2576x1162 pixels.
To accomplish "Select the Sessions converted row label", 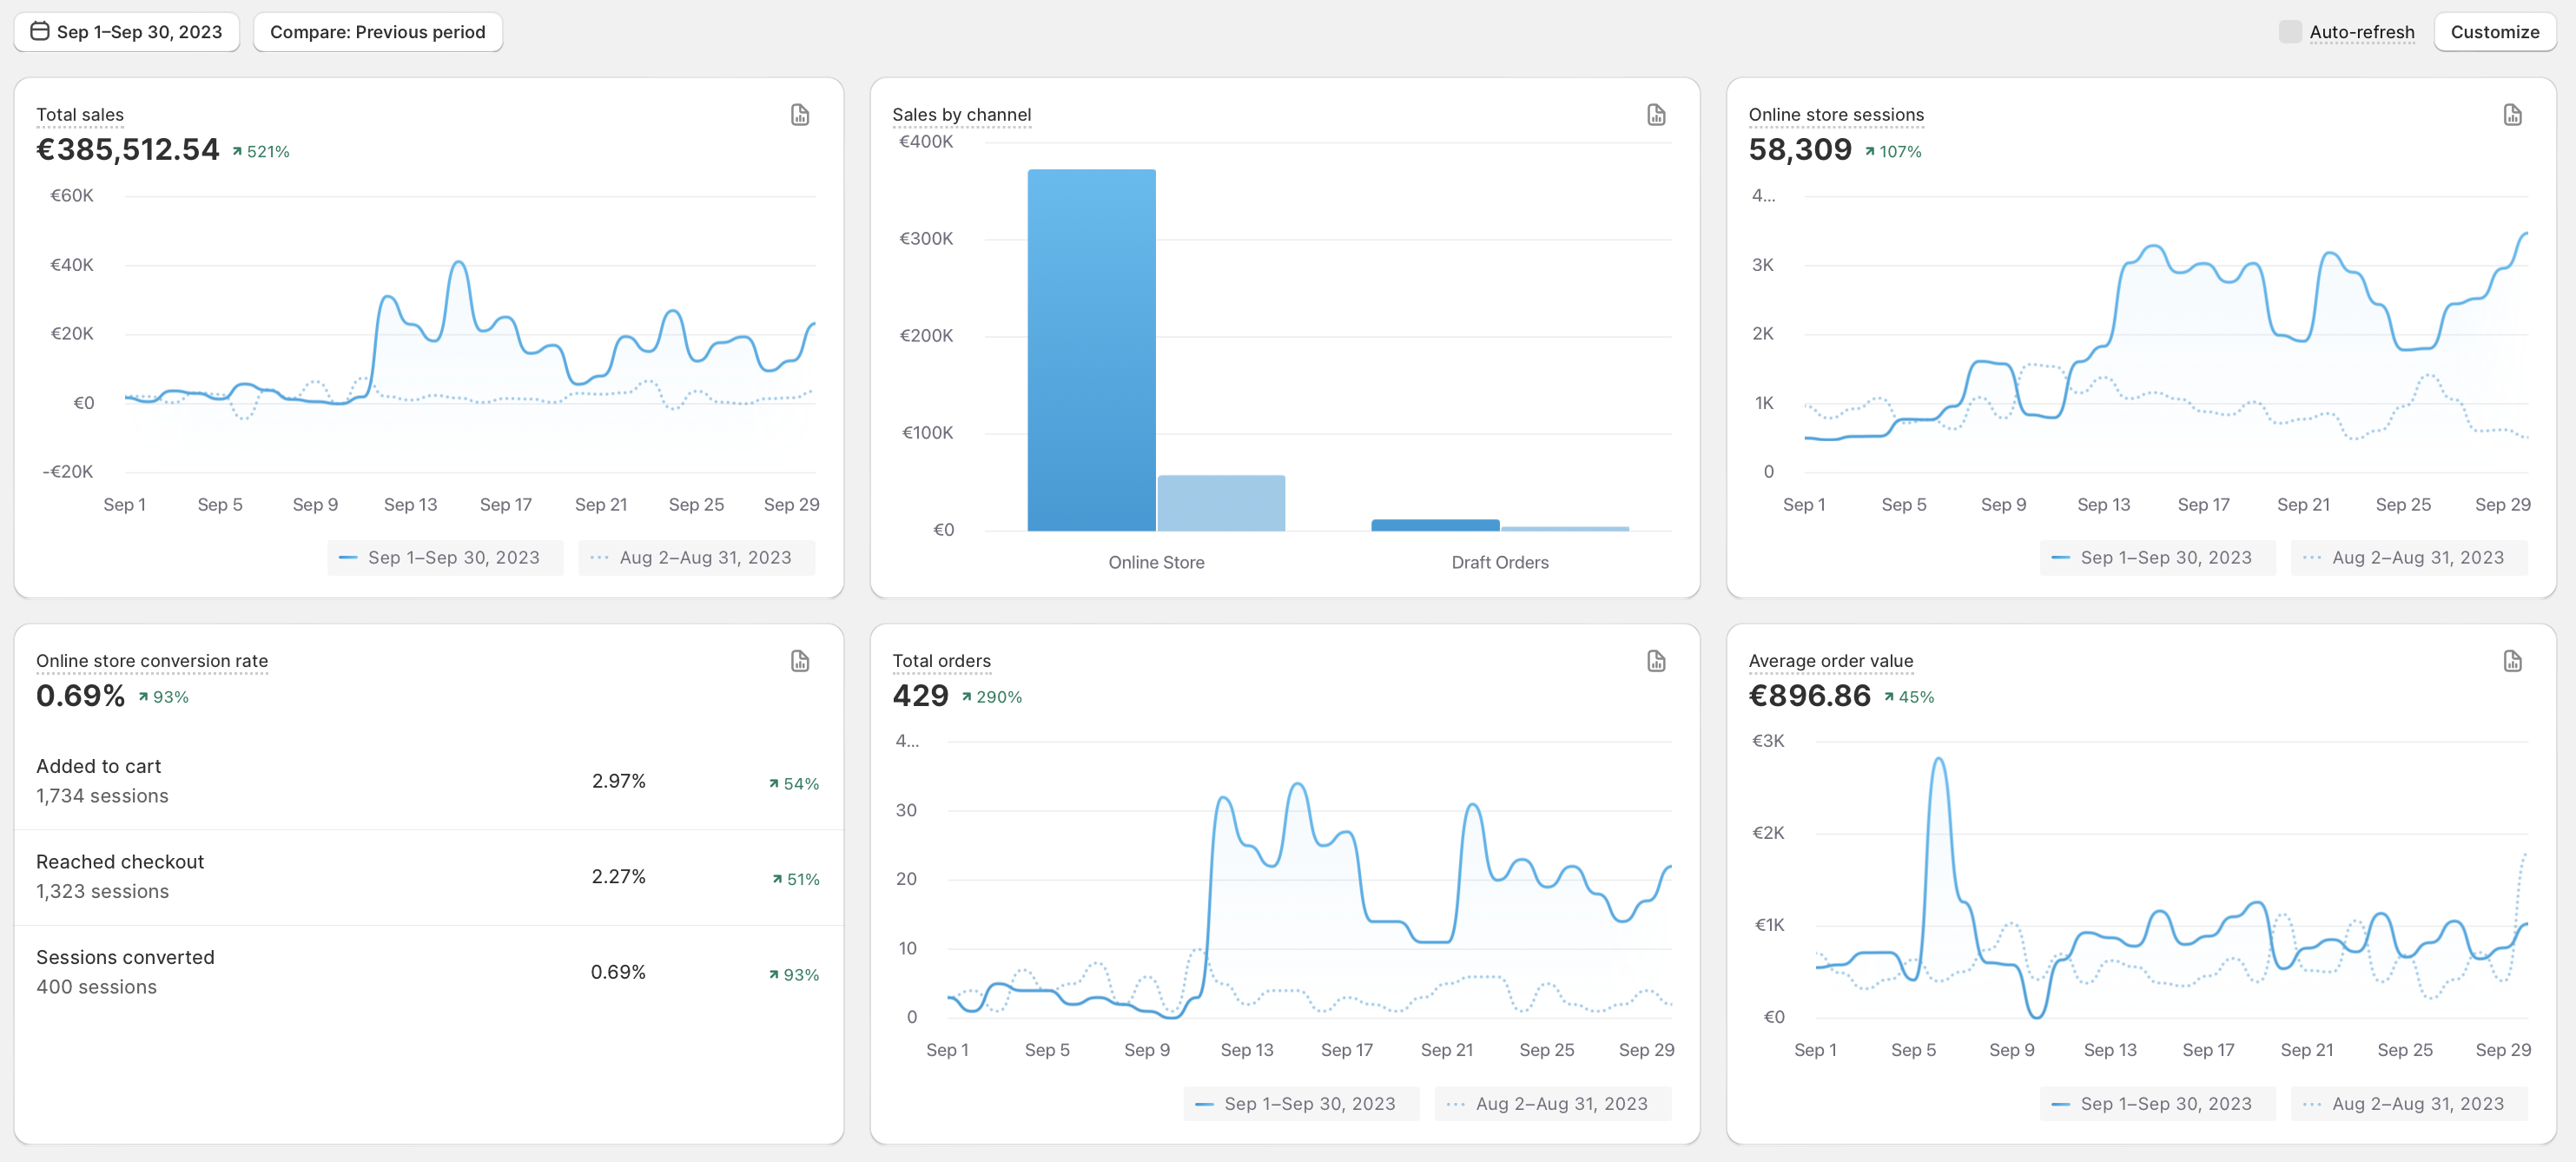I will 125,958.
